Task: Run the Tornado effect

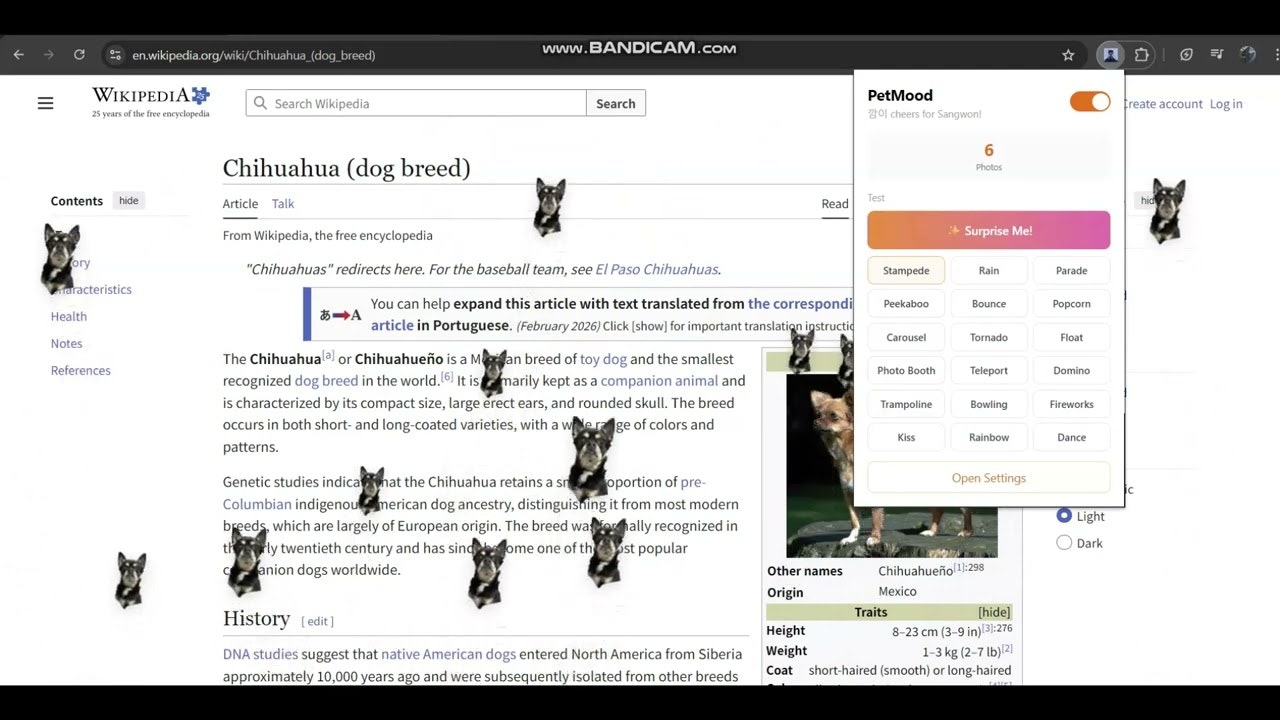Action: (x=989, y=337)
